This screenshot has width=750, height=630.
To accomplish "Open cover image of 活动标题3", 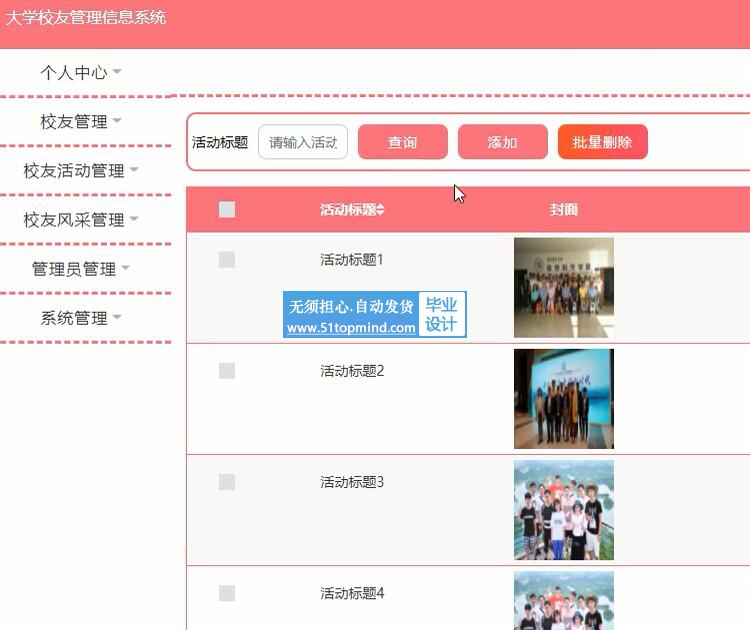I will click(x=564, y=510).
